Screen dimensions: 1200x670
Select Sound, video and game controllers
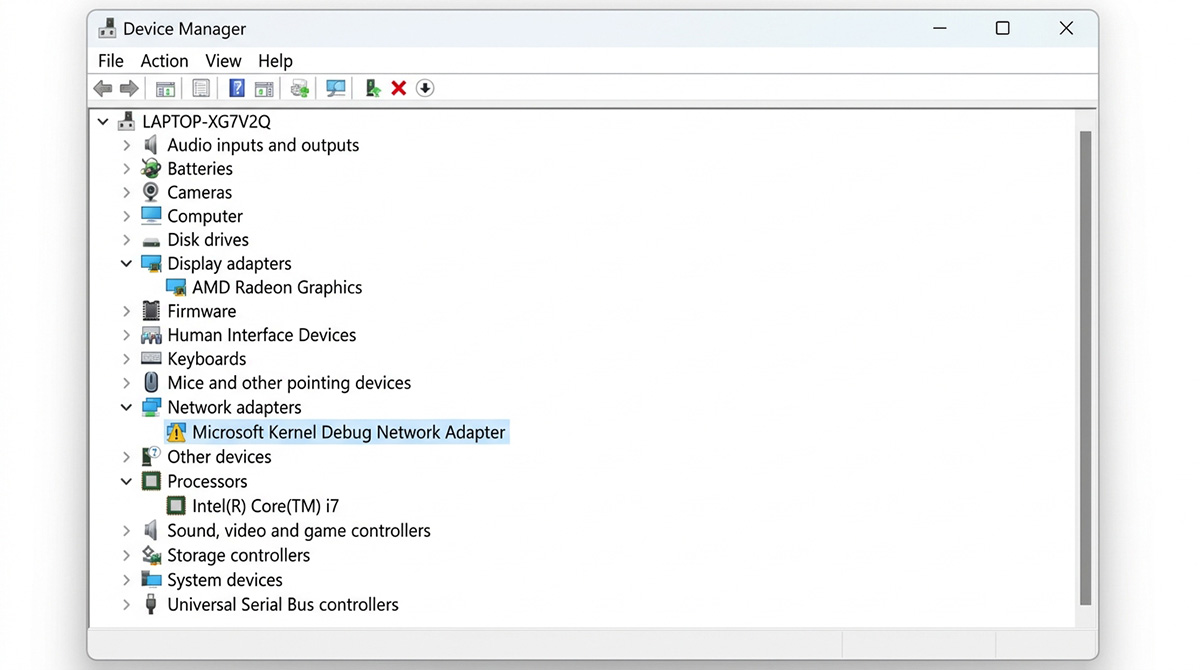(299, 531)
